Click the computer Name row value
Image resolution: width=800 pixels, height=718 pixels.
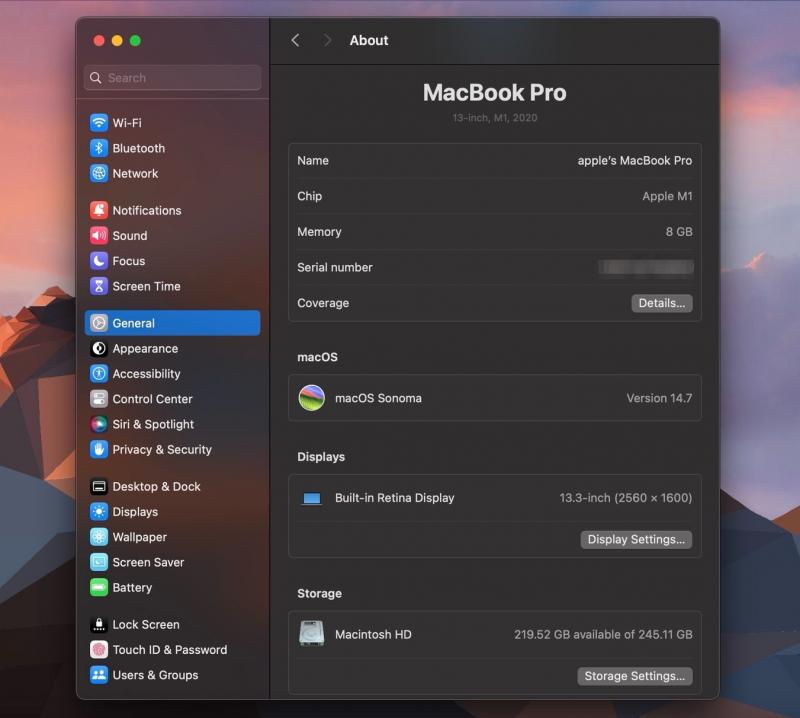pos(634,160)
